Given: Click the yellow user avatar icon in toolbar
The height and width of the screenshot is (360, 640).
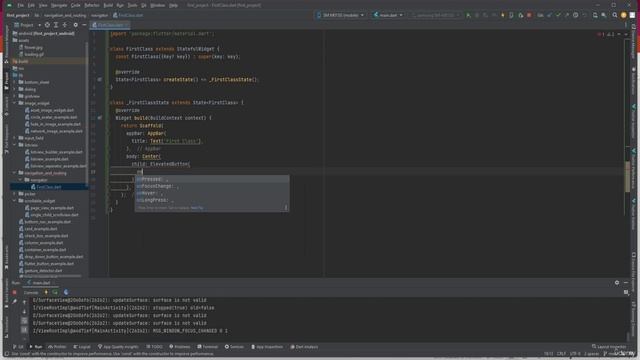Looking at the screenshot, I should [x=623, y=15].
